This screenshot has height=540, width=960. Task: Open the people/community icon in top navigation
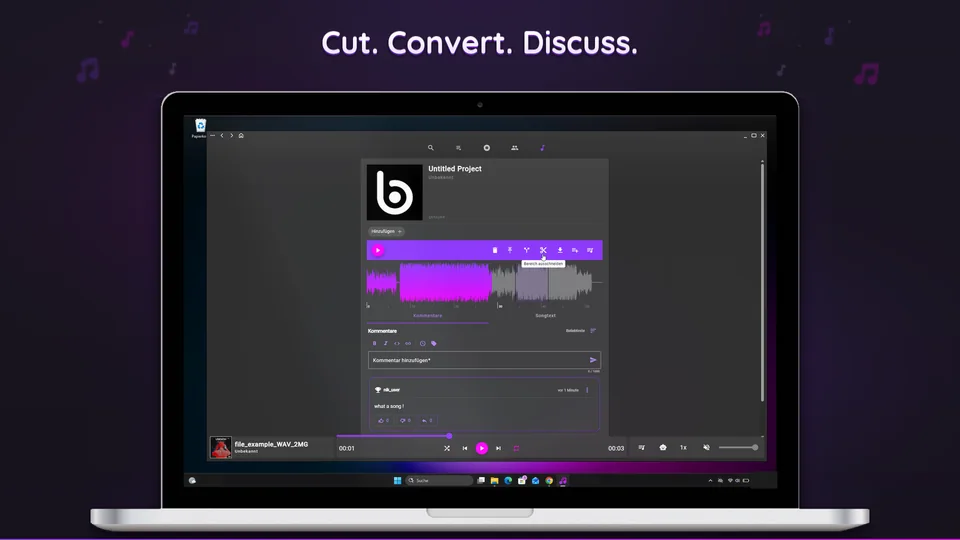[x=514, y=148]
